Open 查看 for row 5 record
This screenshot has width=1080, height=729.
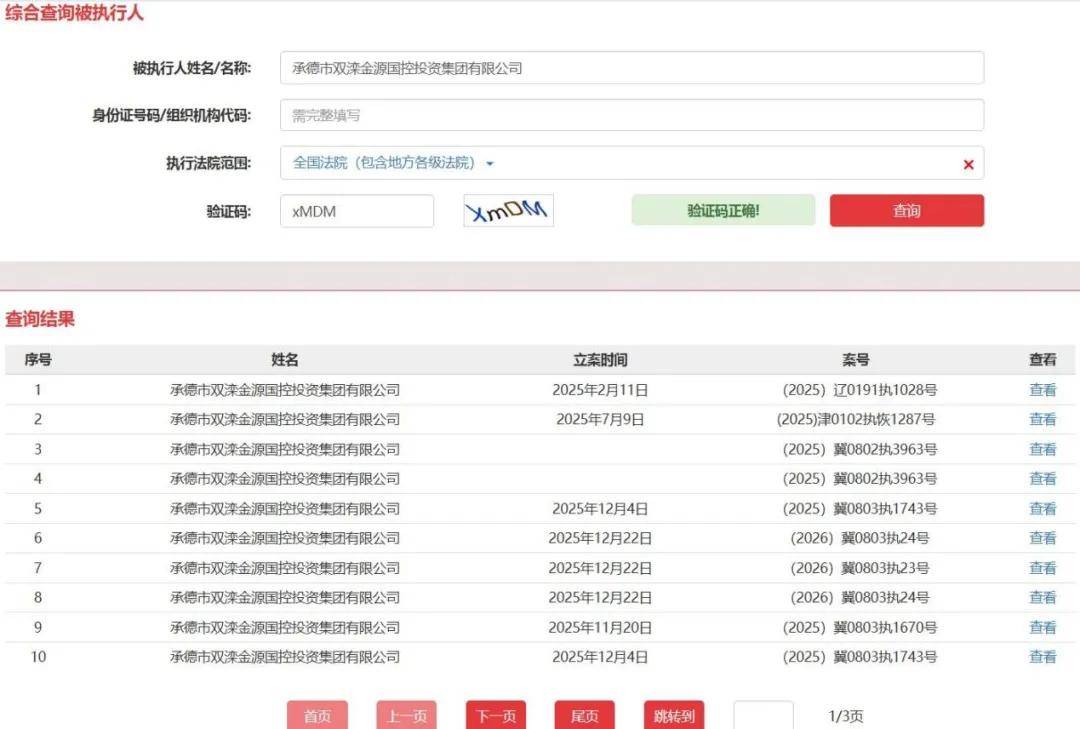click(x=1042, y=509)
